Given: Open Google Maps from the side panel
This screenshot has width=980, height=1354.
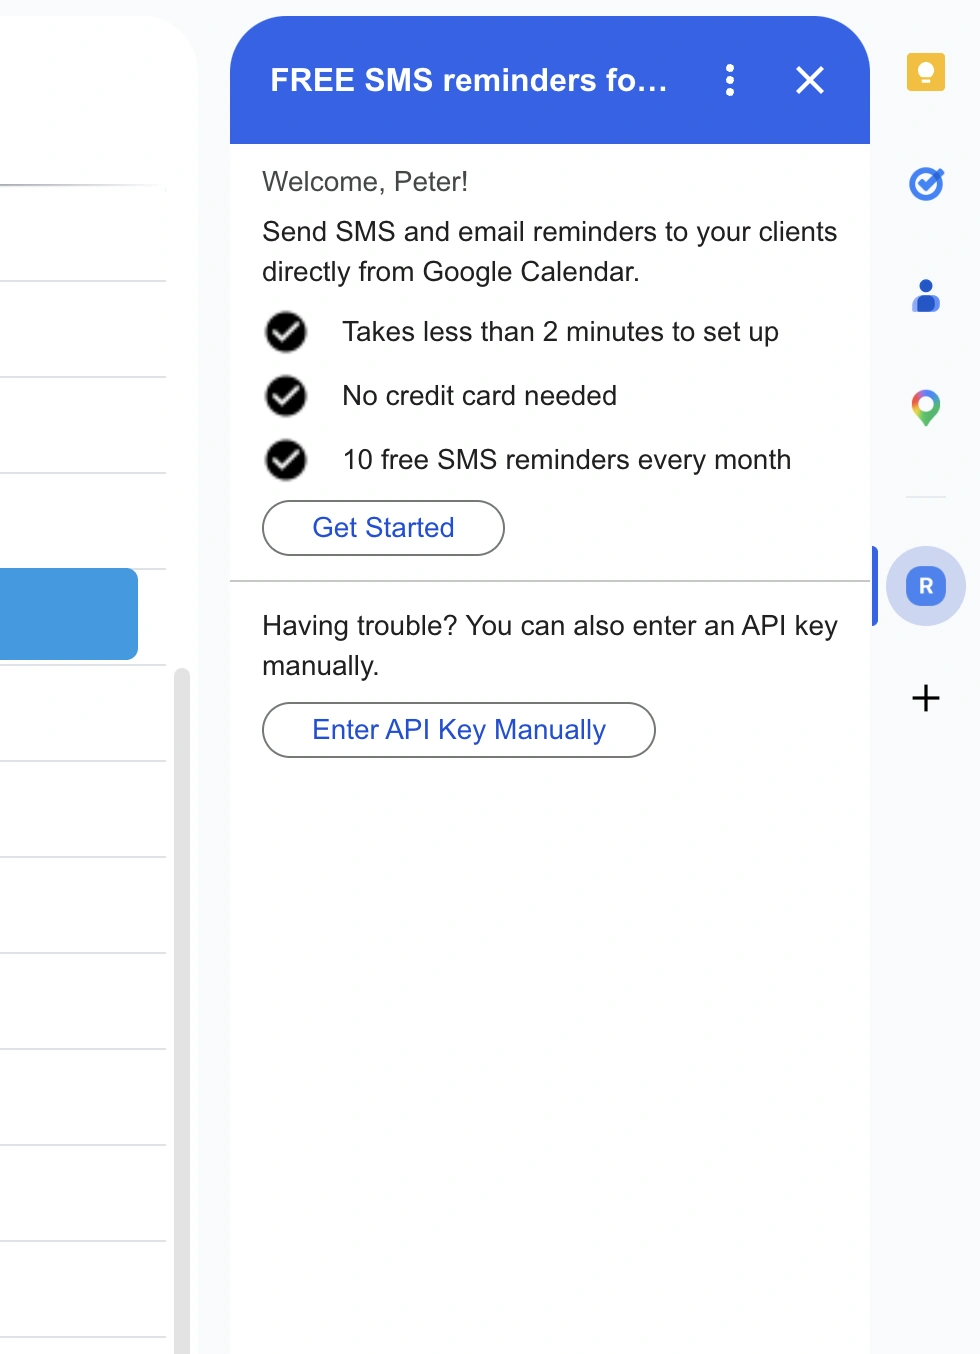Looking at the screenshot, I should point(926,407).
